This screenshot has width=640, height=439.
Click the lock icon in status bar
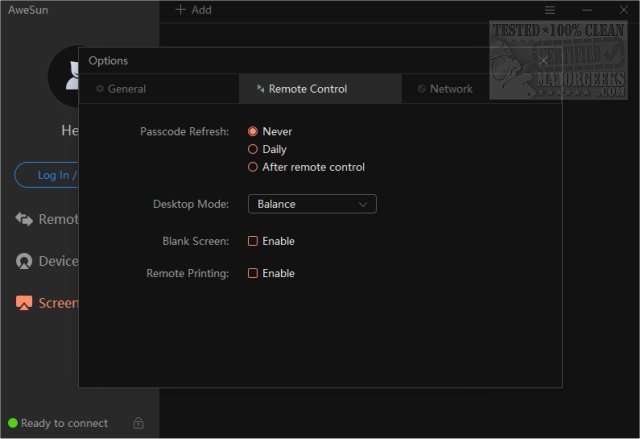pos(138,423)
